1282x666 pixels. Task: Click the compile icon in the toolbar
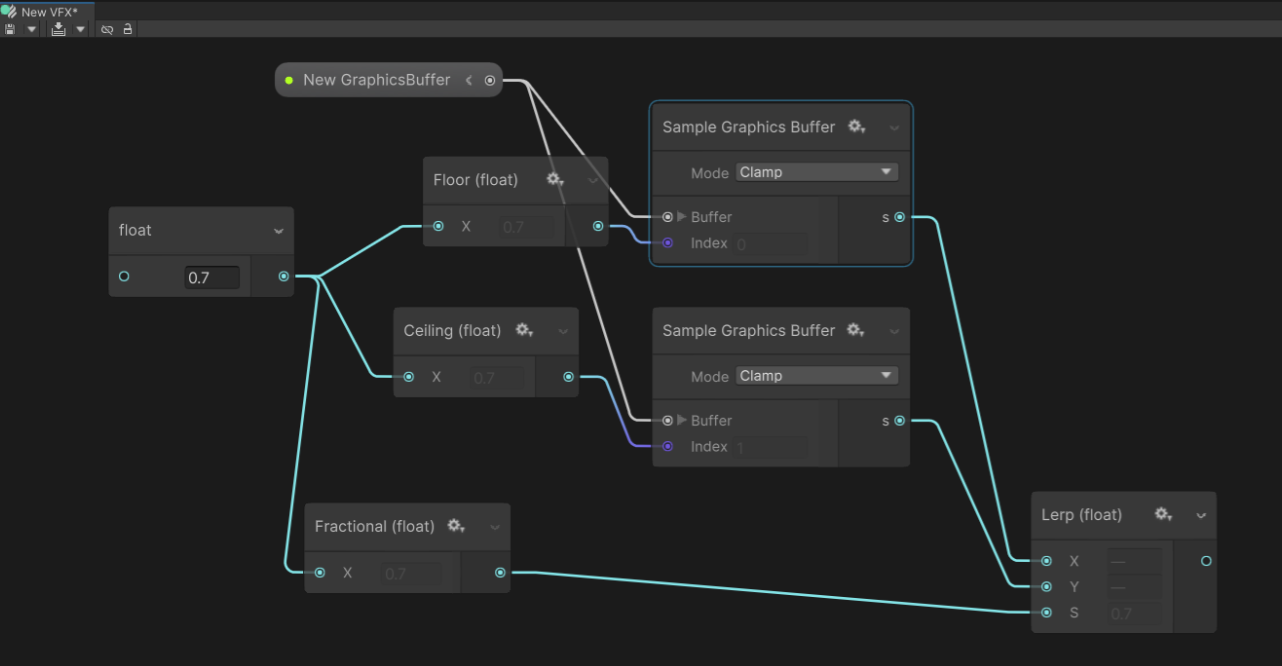coord(59,29)
